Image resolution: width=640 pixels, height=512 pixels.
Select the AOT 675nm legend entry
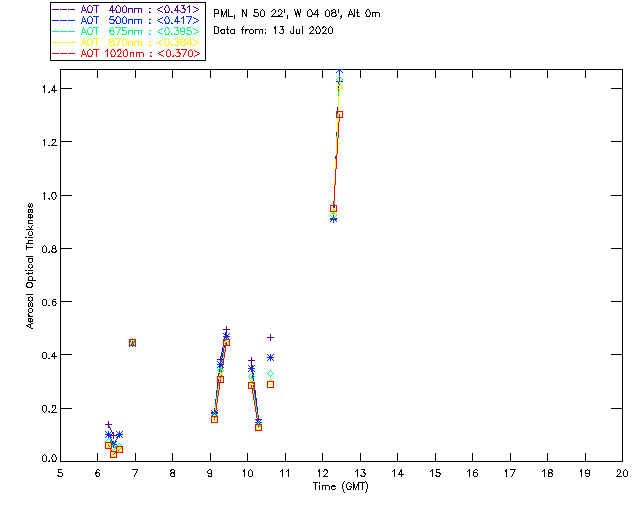click(x=126, y=31)
